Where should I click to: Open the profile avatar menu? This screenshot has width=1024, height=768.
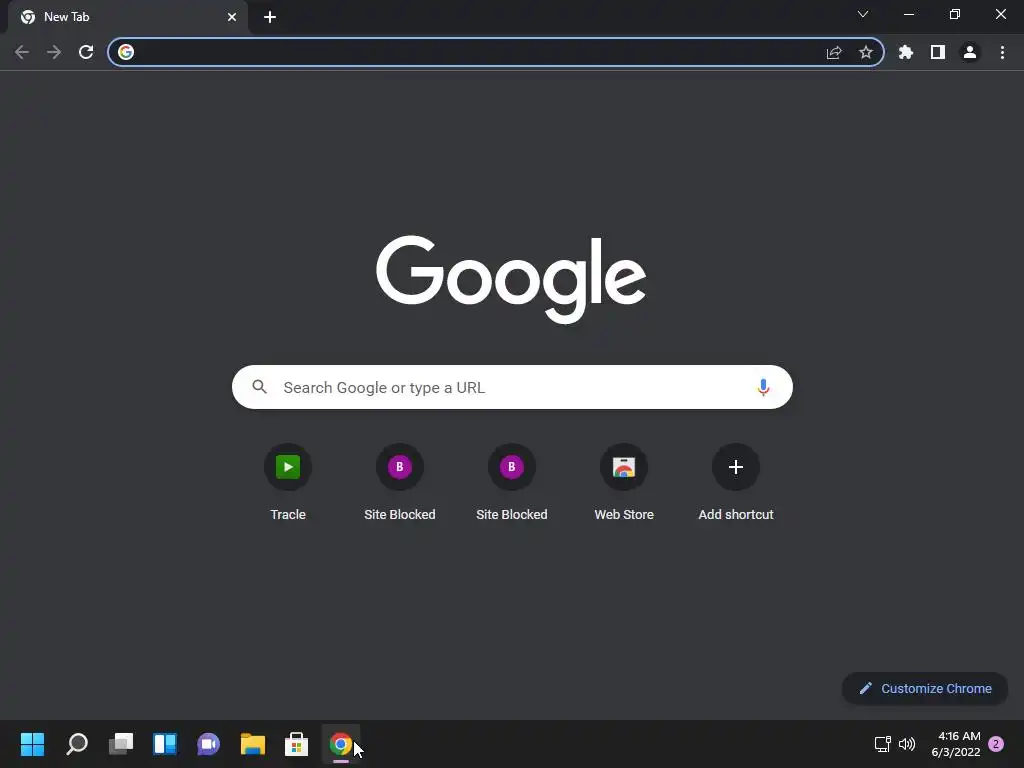970,52
